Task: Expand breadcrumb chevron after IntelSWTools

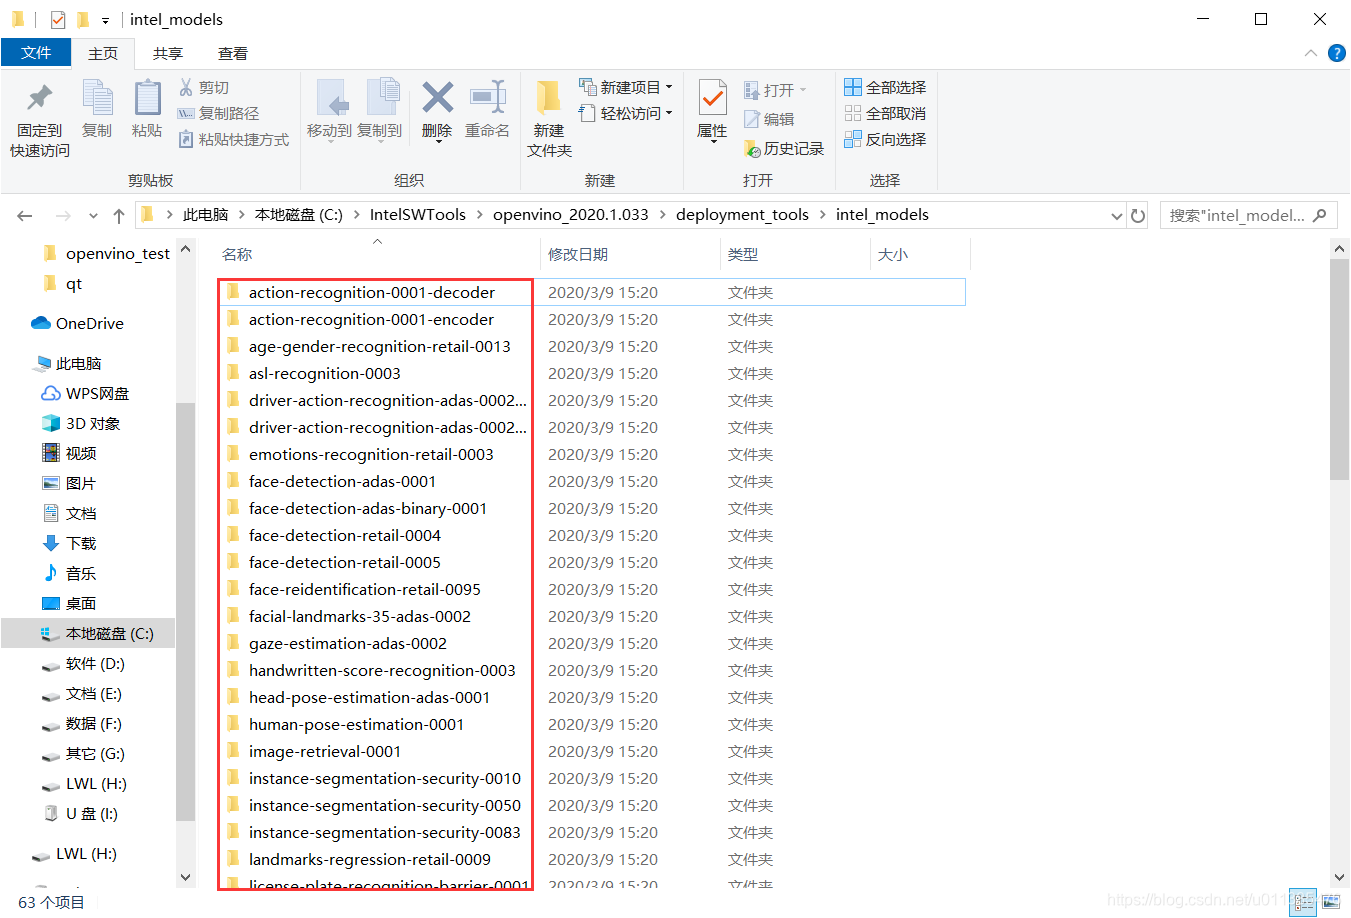Action: [x=479, y=215]
